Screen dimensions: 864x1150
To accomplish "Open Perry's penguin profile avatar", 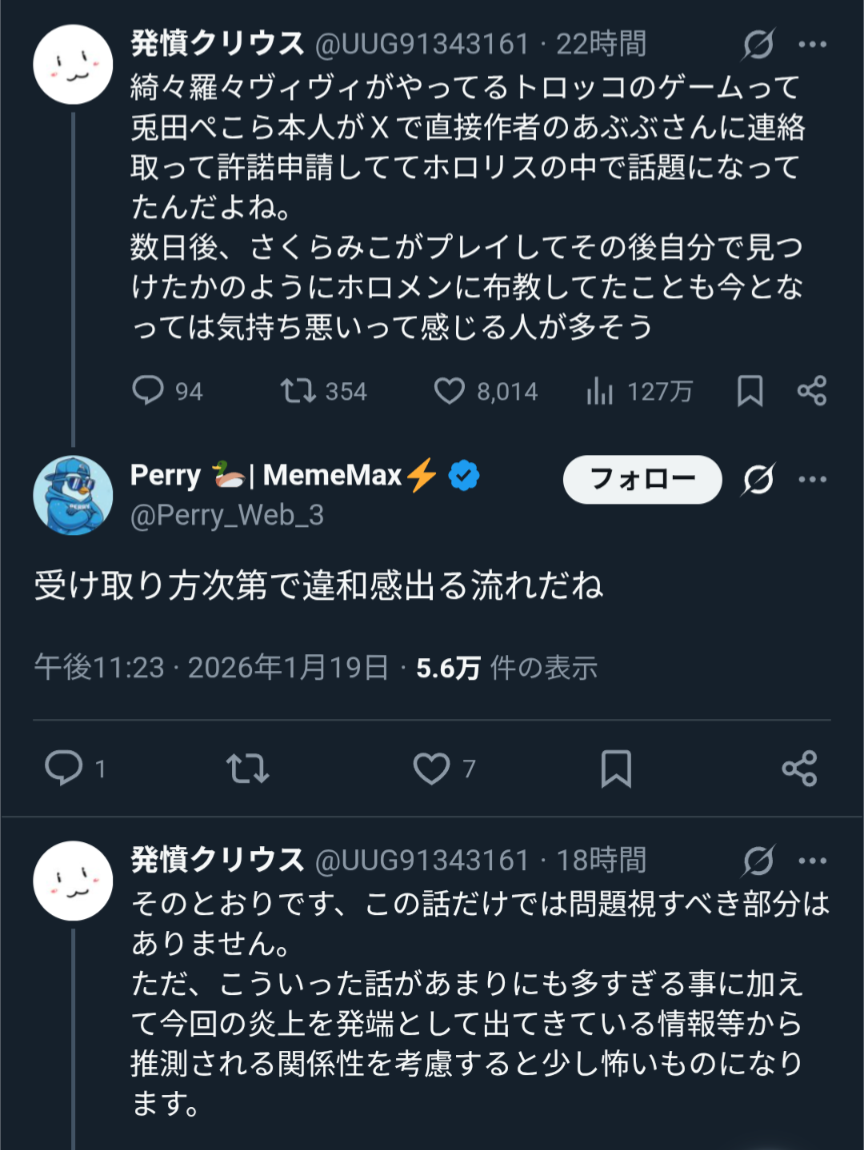I will tap(73, 496).
